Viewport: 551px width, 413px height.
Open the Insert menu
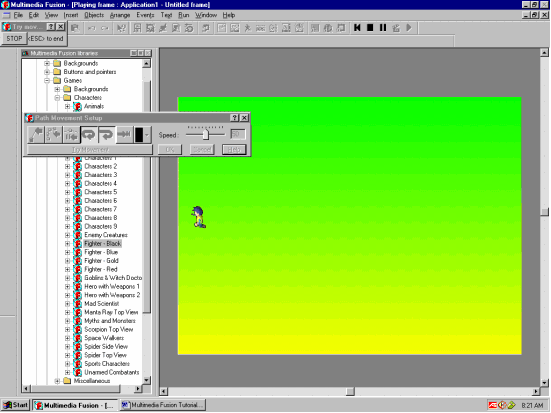tap(71, 15)
